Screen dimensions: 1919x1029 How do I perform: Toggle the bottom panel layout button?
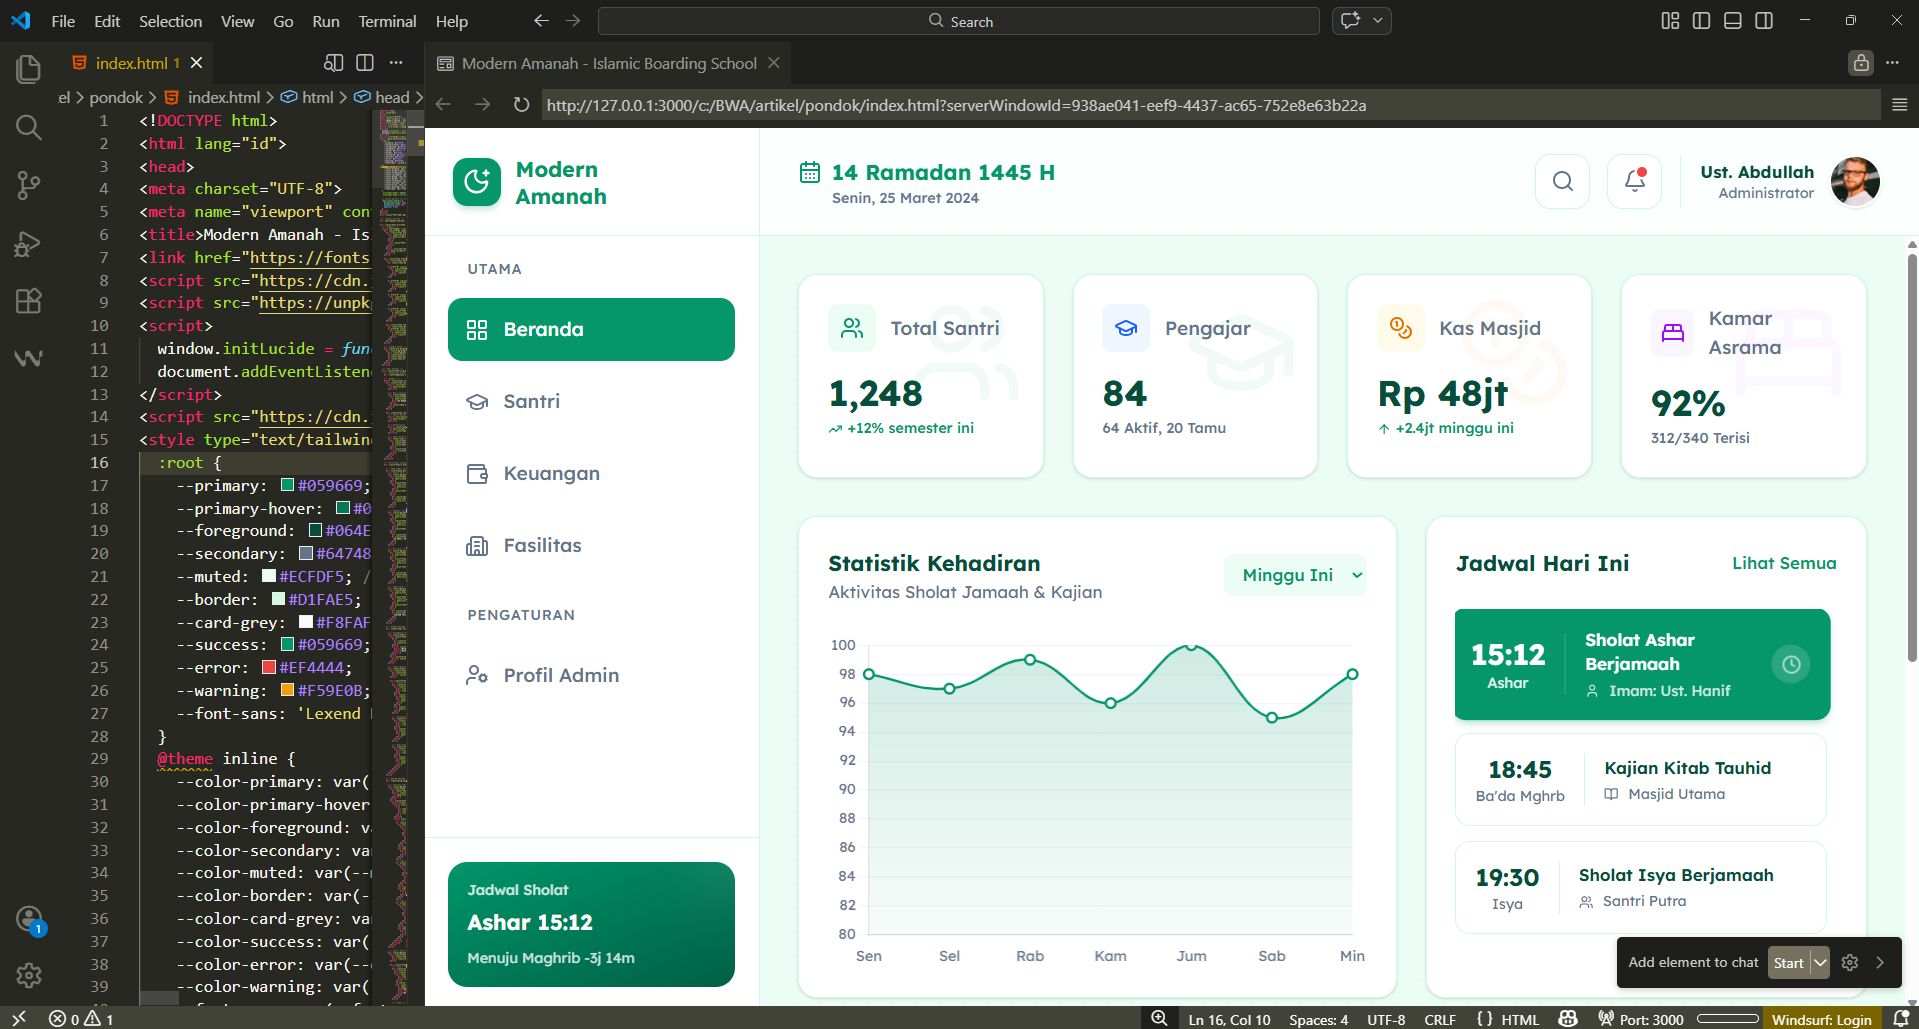[1733, 21]
